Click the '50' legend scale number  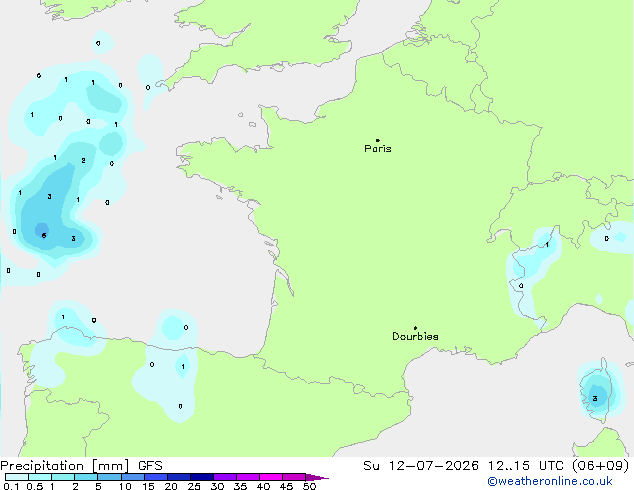pyautogui.click(x=309, y=486)
